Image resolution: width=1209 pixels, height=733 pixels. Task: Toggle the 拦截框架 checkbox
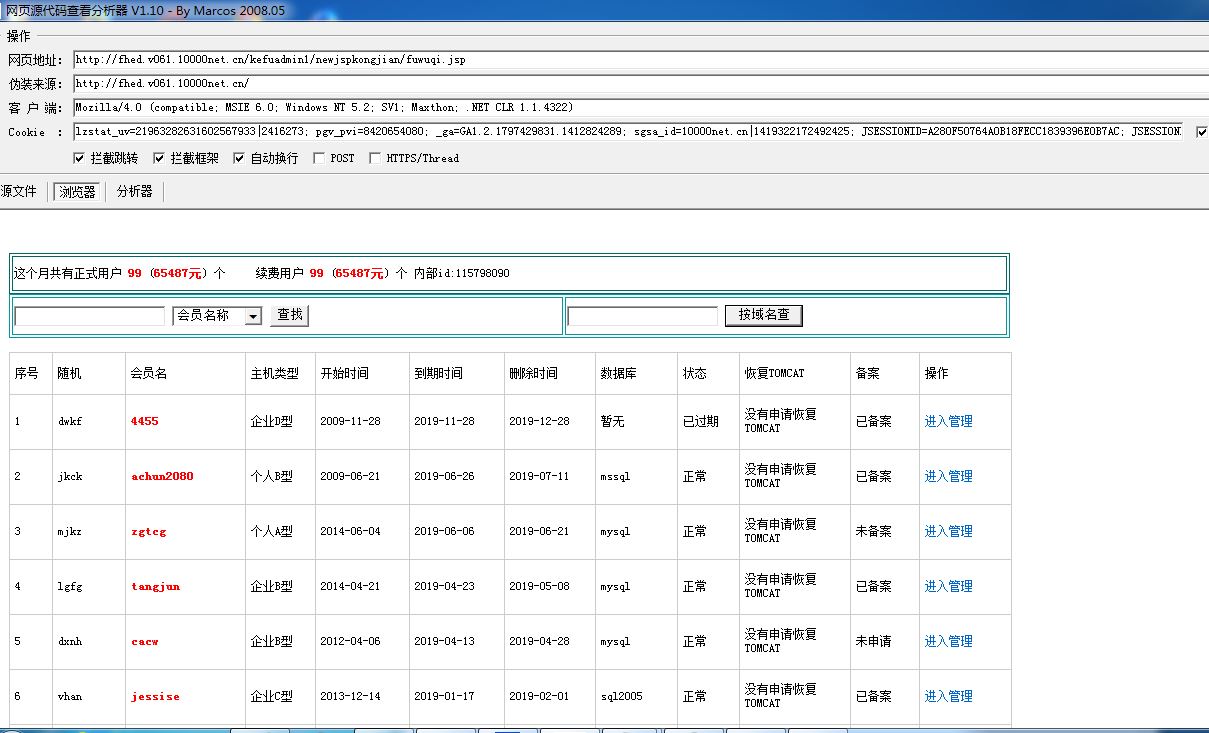pyautogui.click(x=158, y=158)
